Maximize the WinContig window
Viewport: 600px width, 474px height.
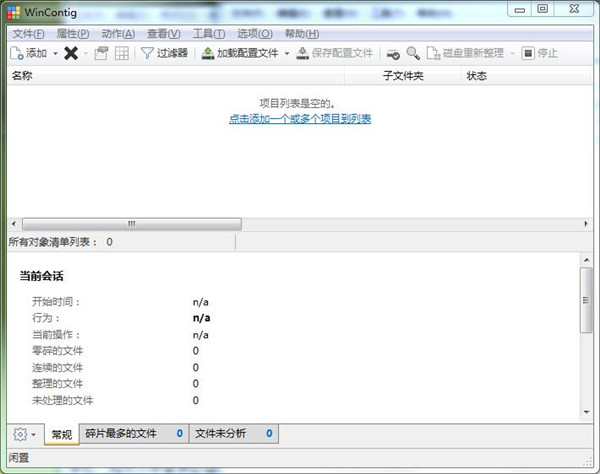tap(543, 9)
